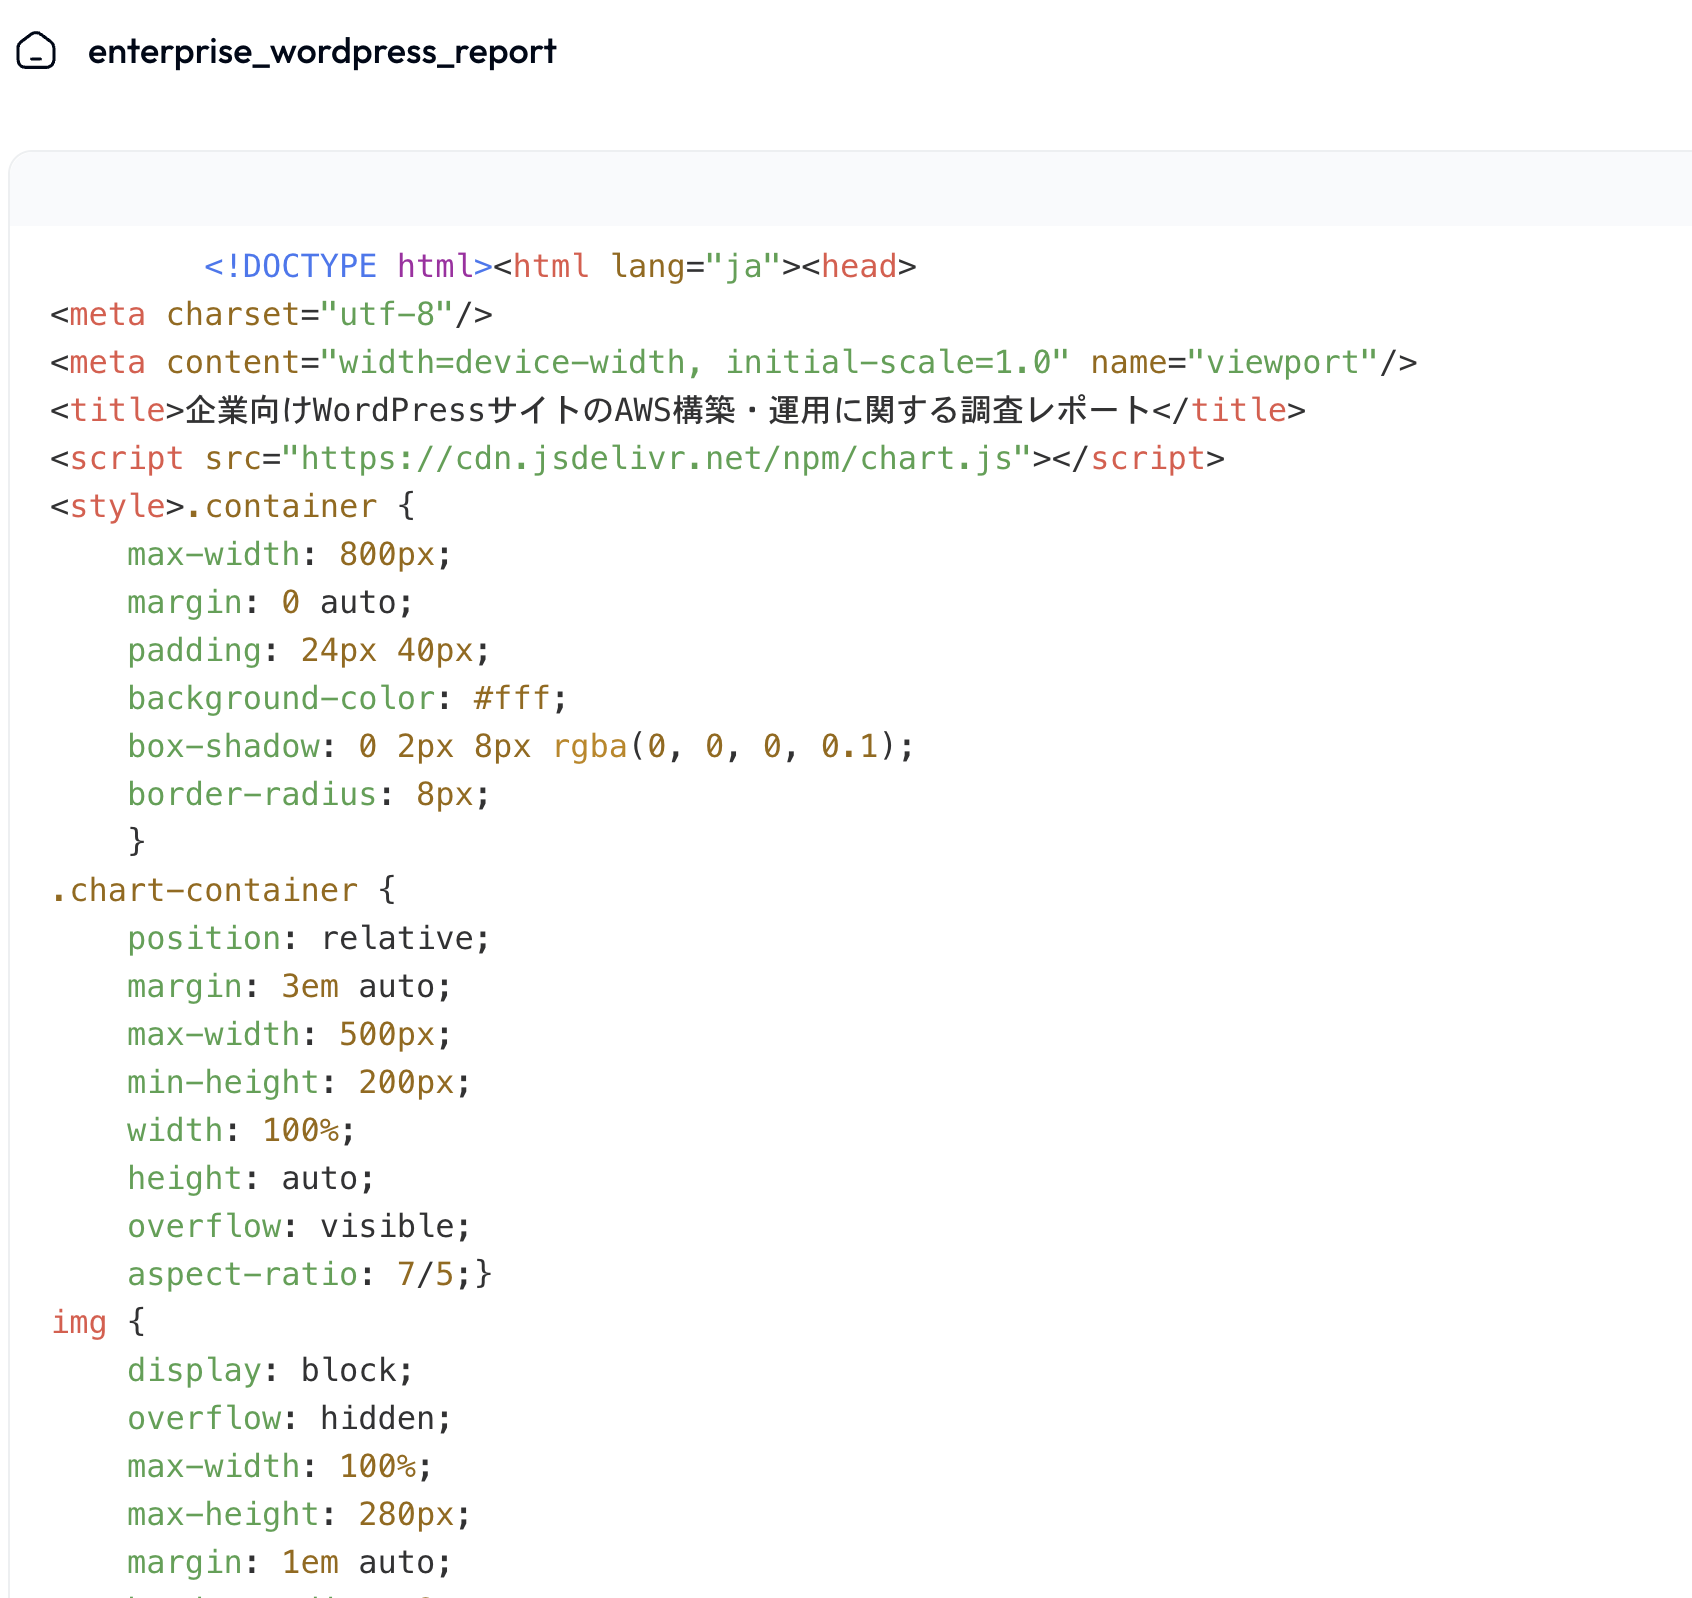The image size is (1692, 1598).
Task: Click the "height: auto;" line
Action: pyautogui.click(x=251, y=1178)
